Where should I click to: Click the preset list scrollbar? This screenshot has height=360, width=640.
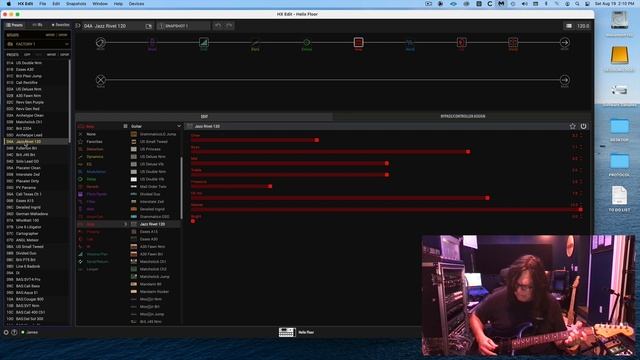click(69, 101)
